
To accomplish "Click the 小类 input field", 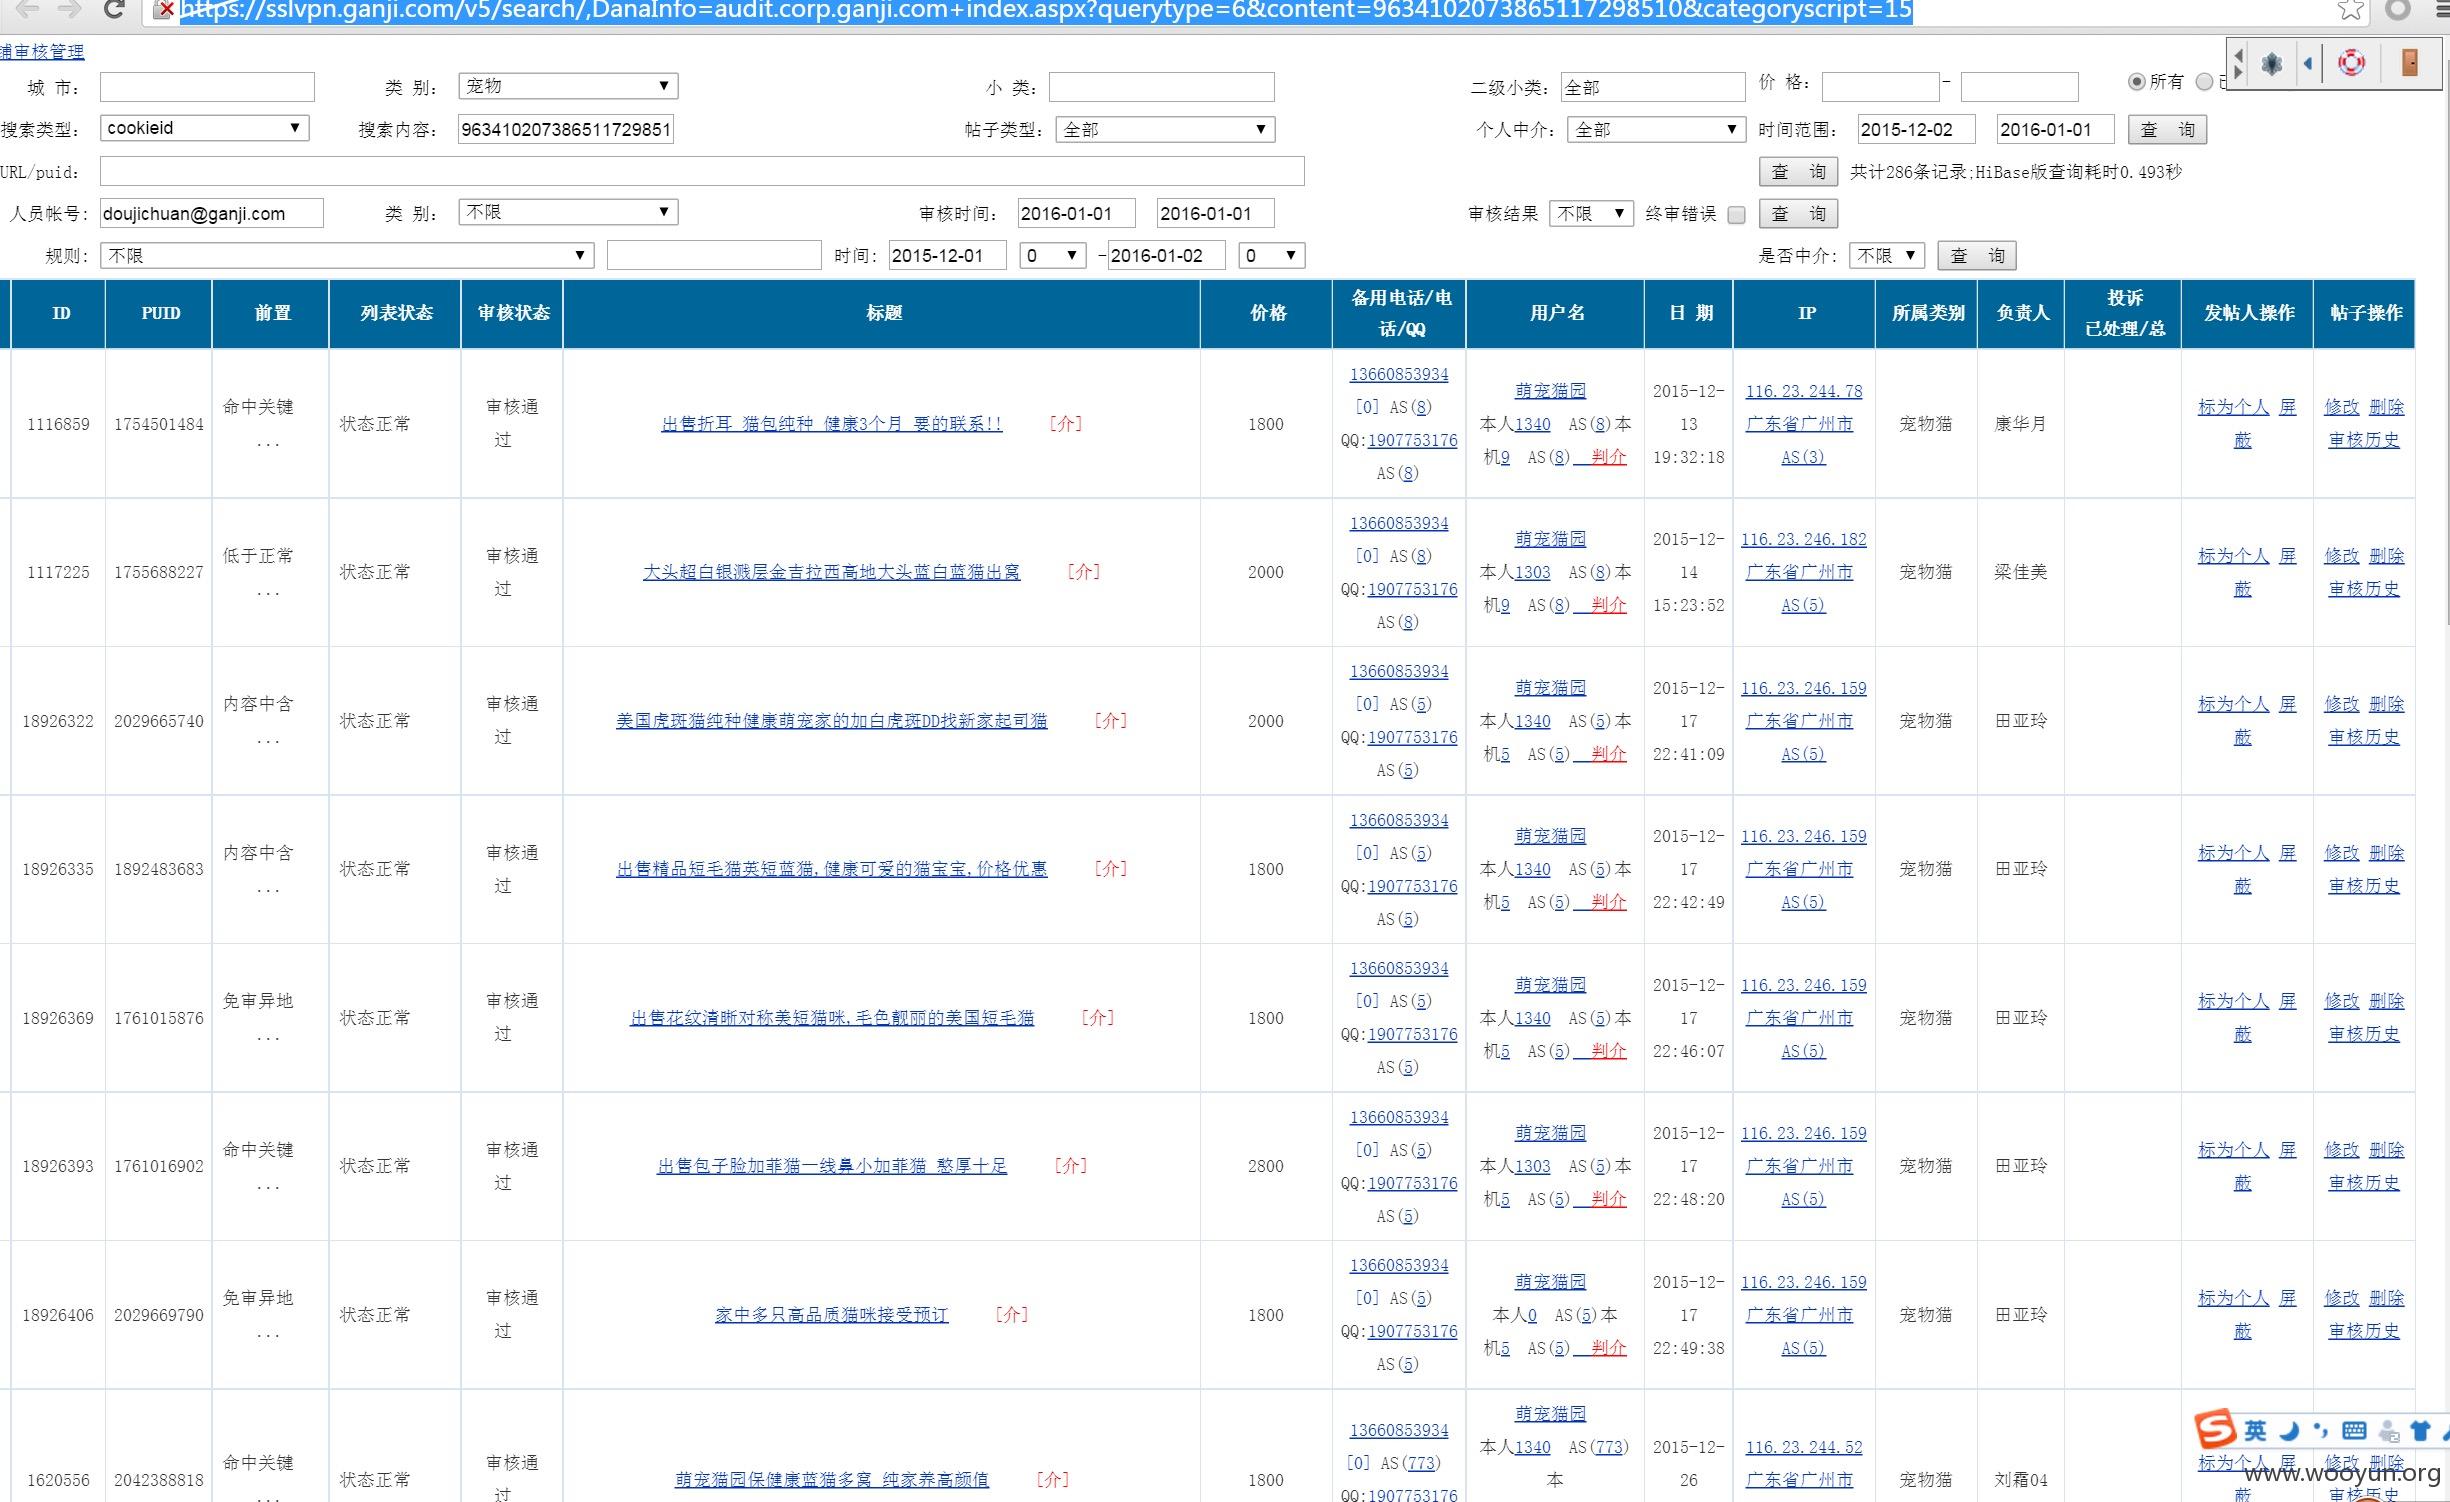I will (x=1161, y=87).
